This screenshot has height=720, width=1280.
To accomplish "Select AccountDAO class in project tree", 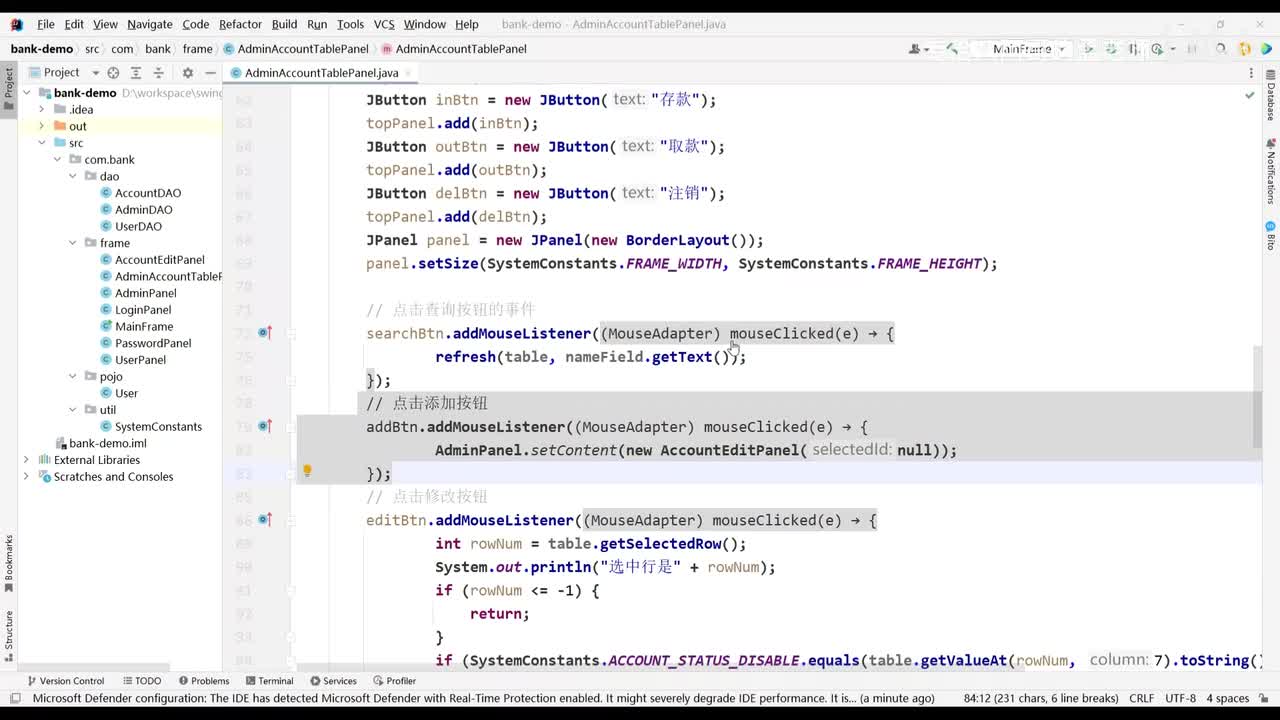I will pyautogui.click(x=148, y=193).
